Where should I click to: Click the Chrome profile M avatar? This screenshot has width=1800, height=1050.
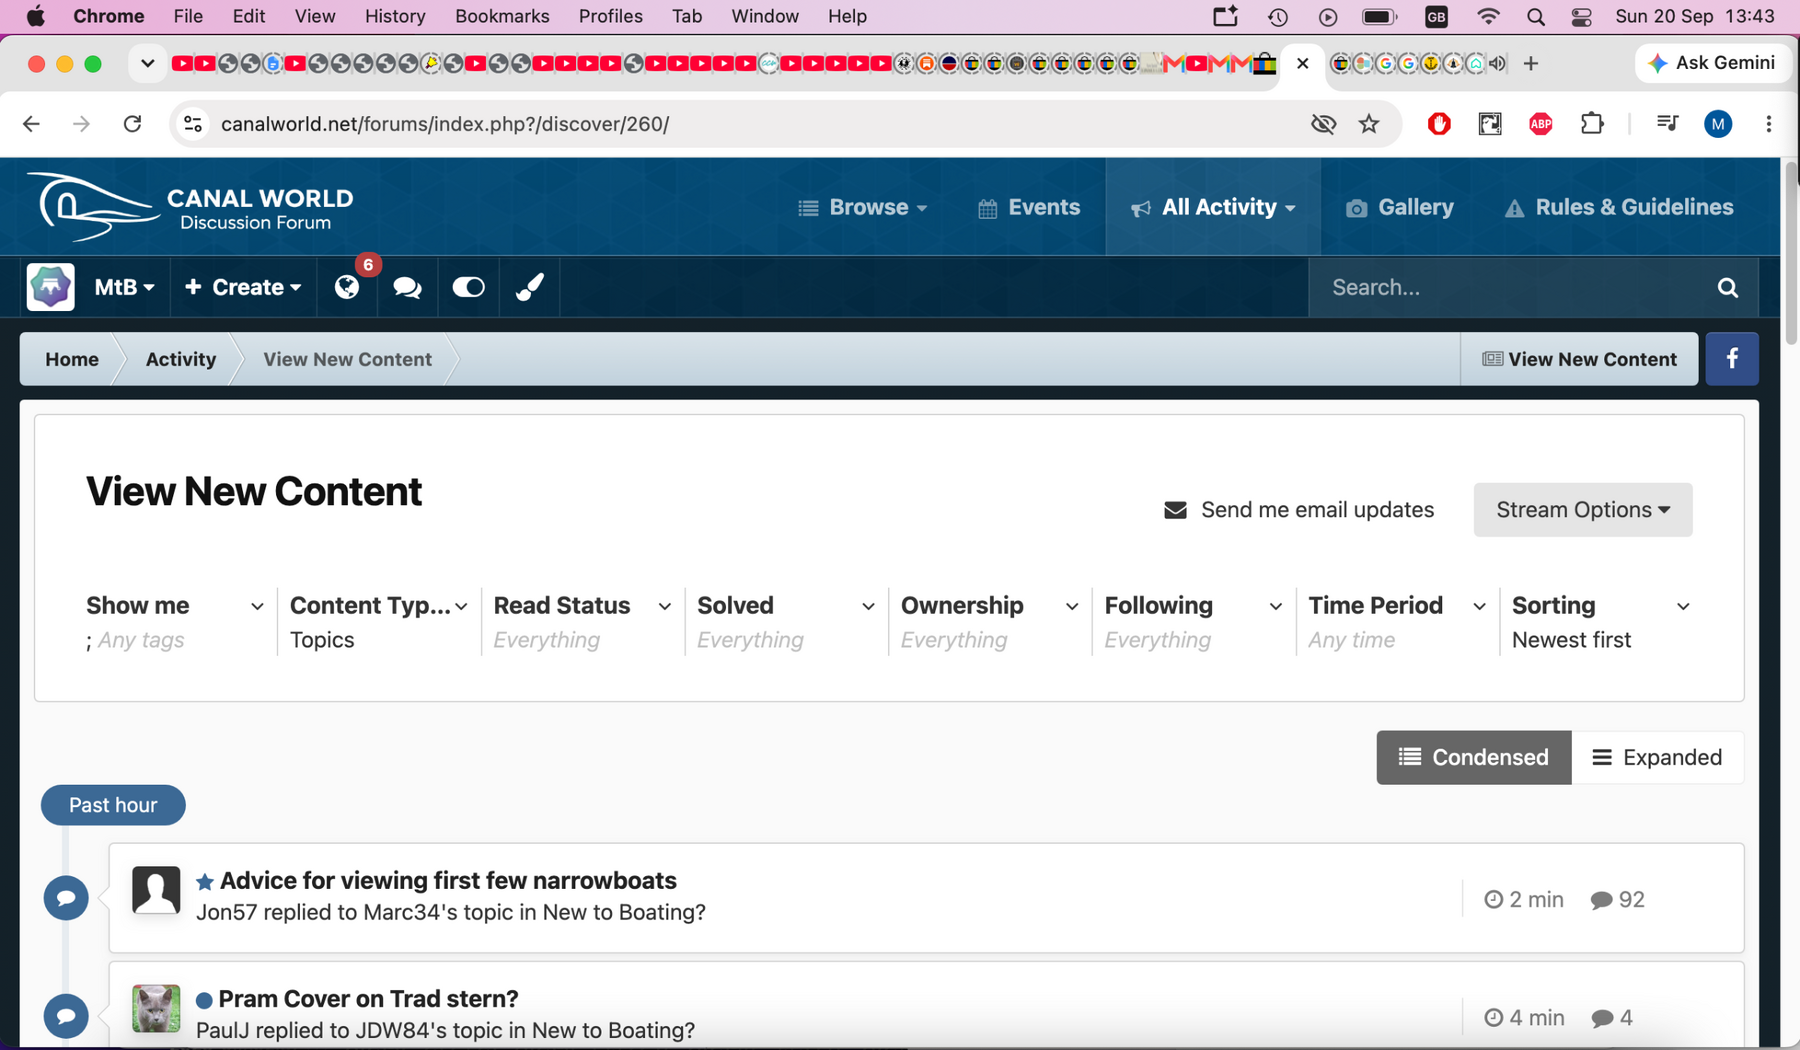(1718, 124)
